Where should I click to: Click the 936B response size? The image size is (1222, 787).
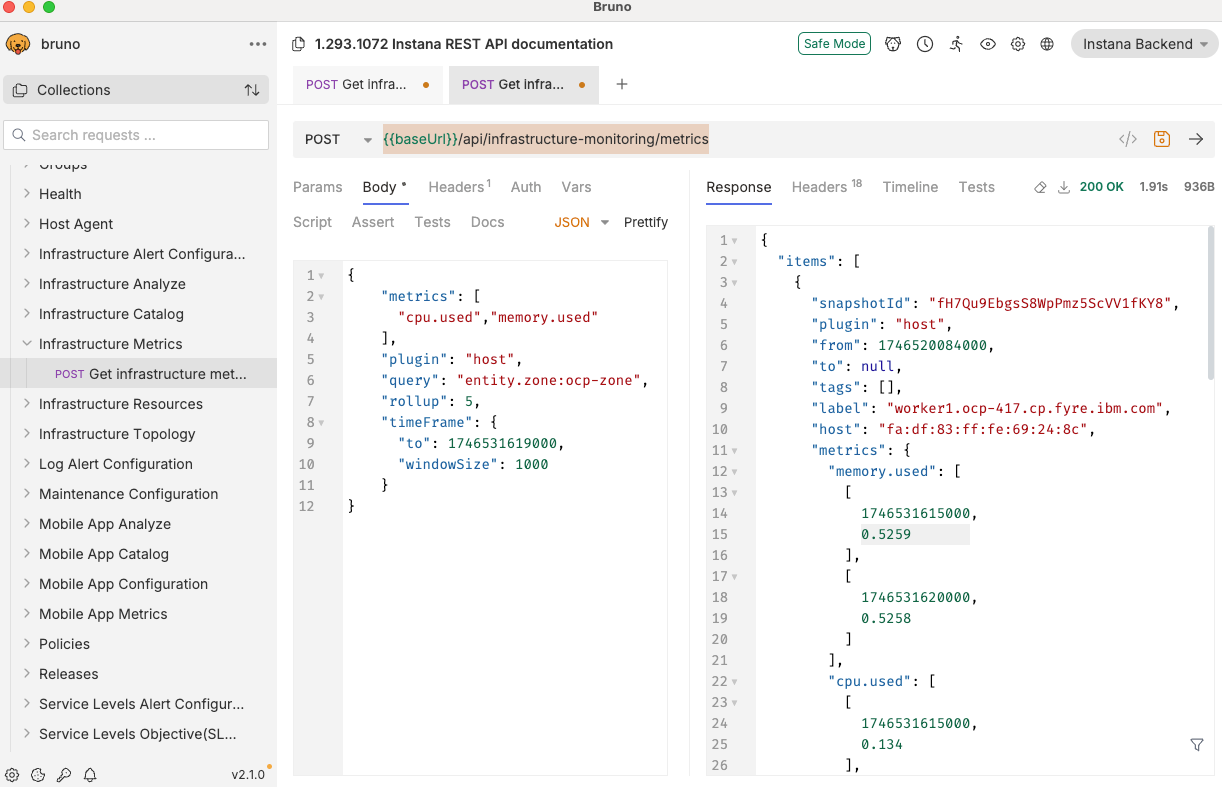1198,187
